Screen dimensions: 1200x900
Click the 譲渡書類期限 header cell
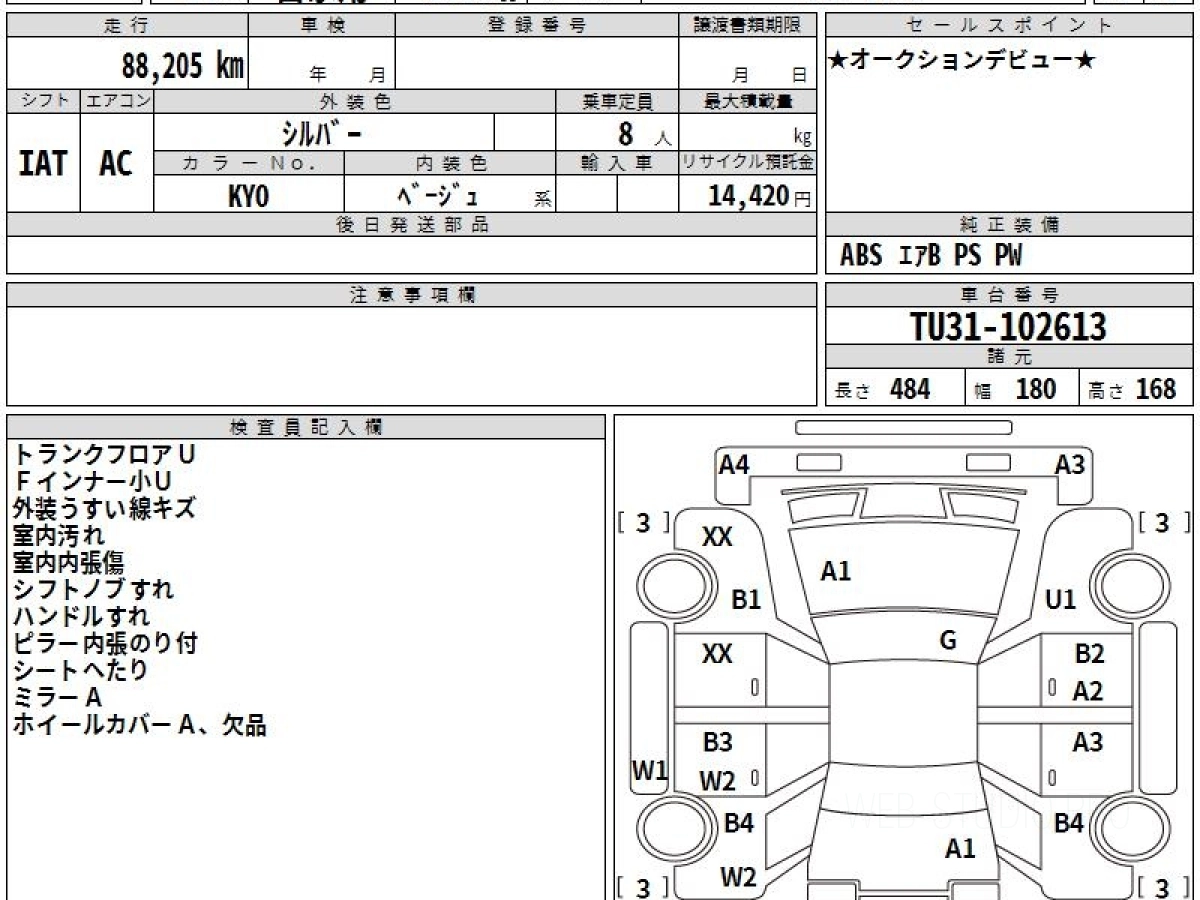coord(748,25)
